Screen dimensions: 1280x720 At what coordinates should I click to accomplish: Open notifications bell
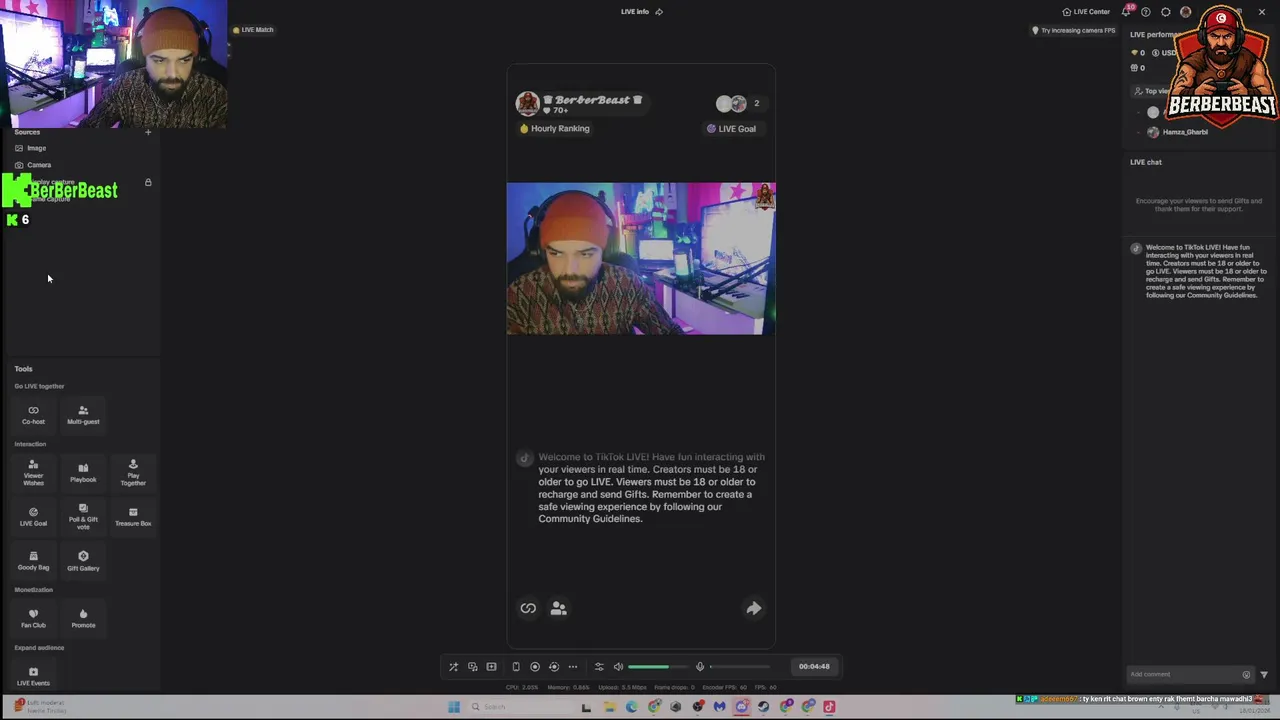pos(1127,12)
